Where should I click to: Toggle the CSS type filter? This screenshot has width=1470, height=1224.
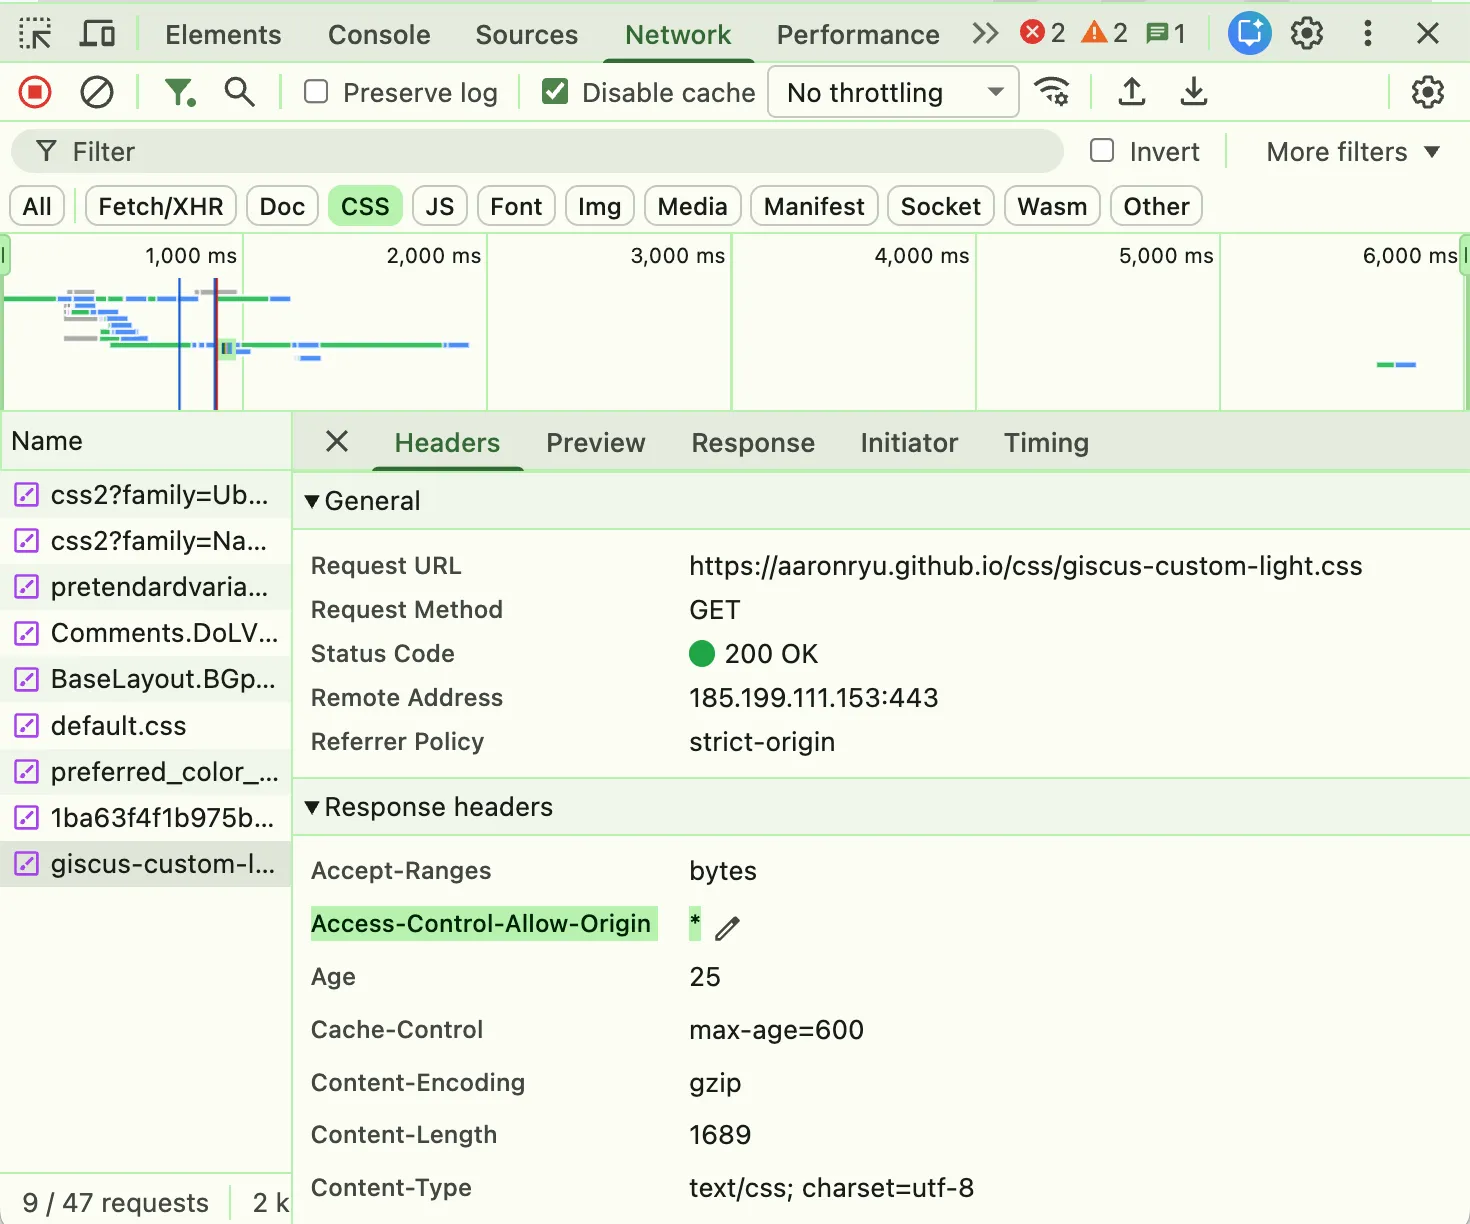pyautogui.click(x=365, y=206)
